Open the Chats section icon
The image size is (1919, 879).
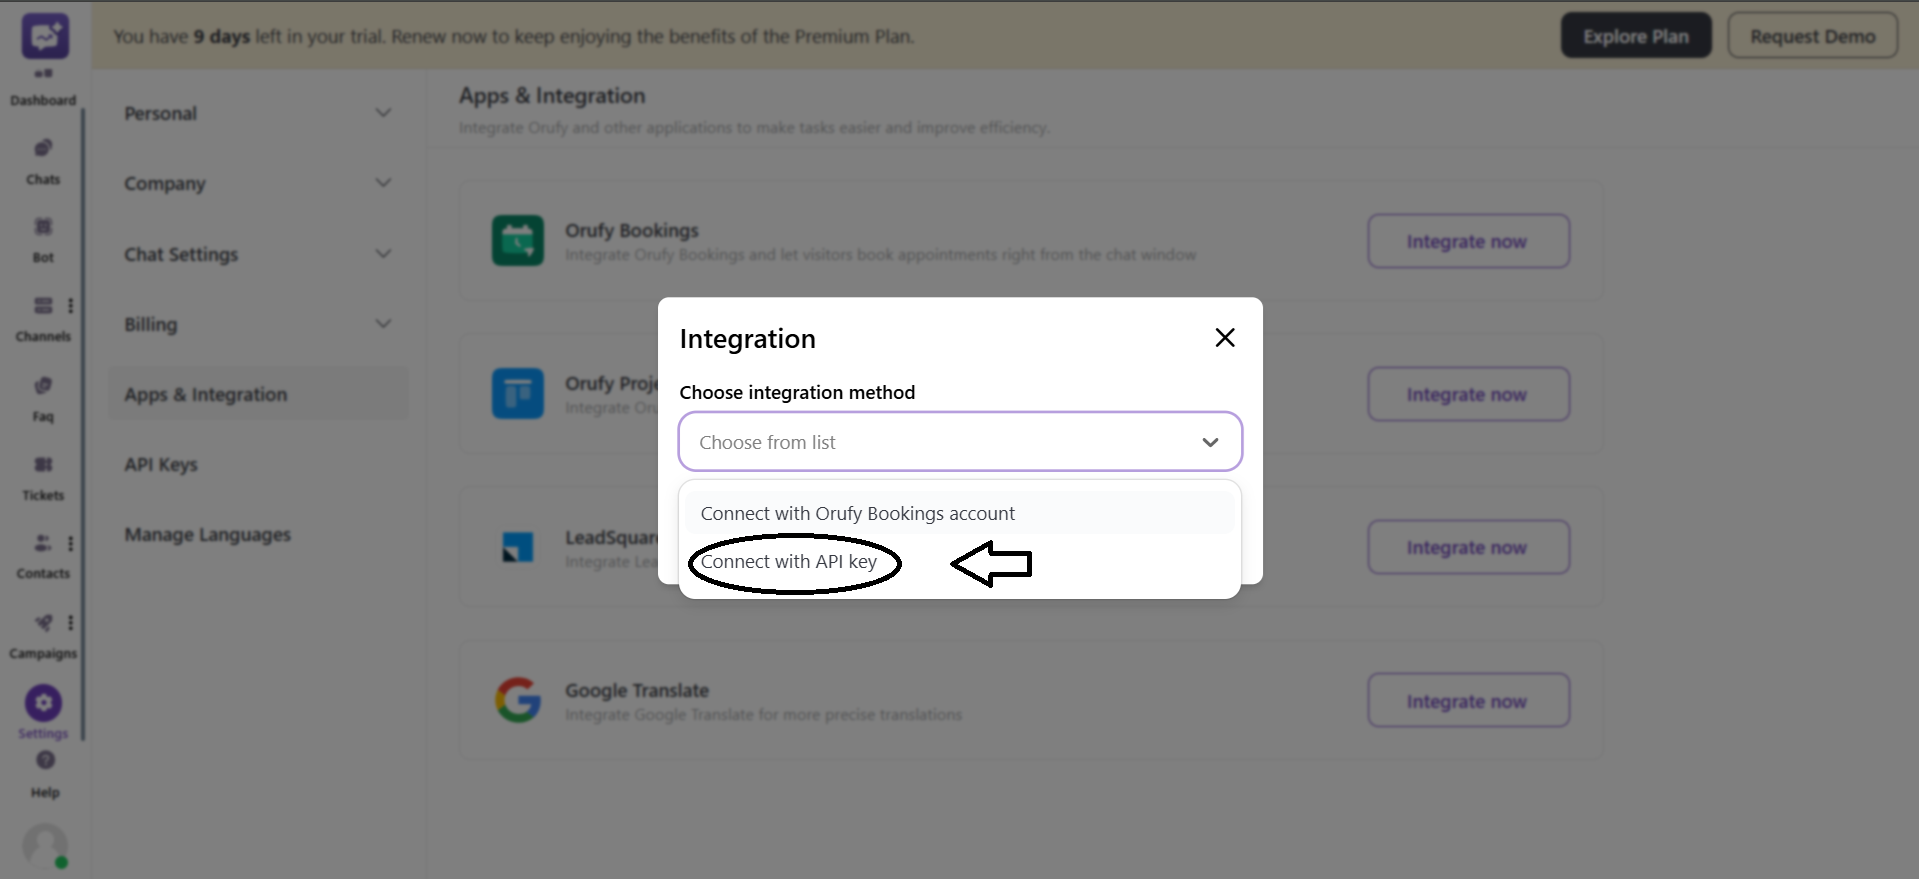tap(43, 149)
